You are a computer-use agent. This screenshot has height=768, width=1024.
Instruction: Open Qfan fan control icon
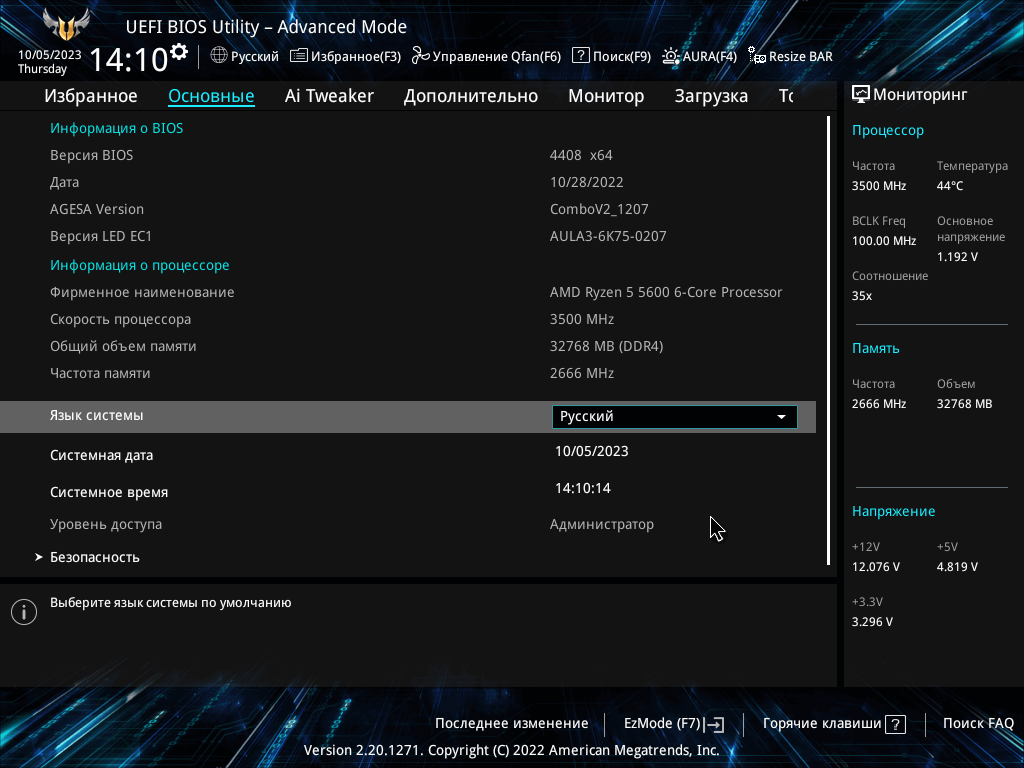pos(421,56)
